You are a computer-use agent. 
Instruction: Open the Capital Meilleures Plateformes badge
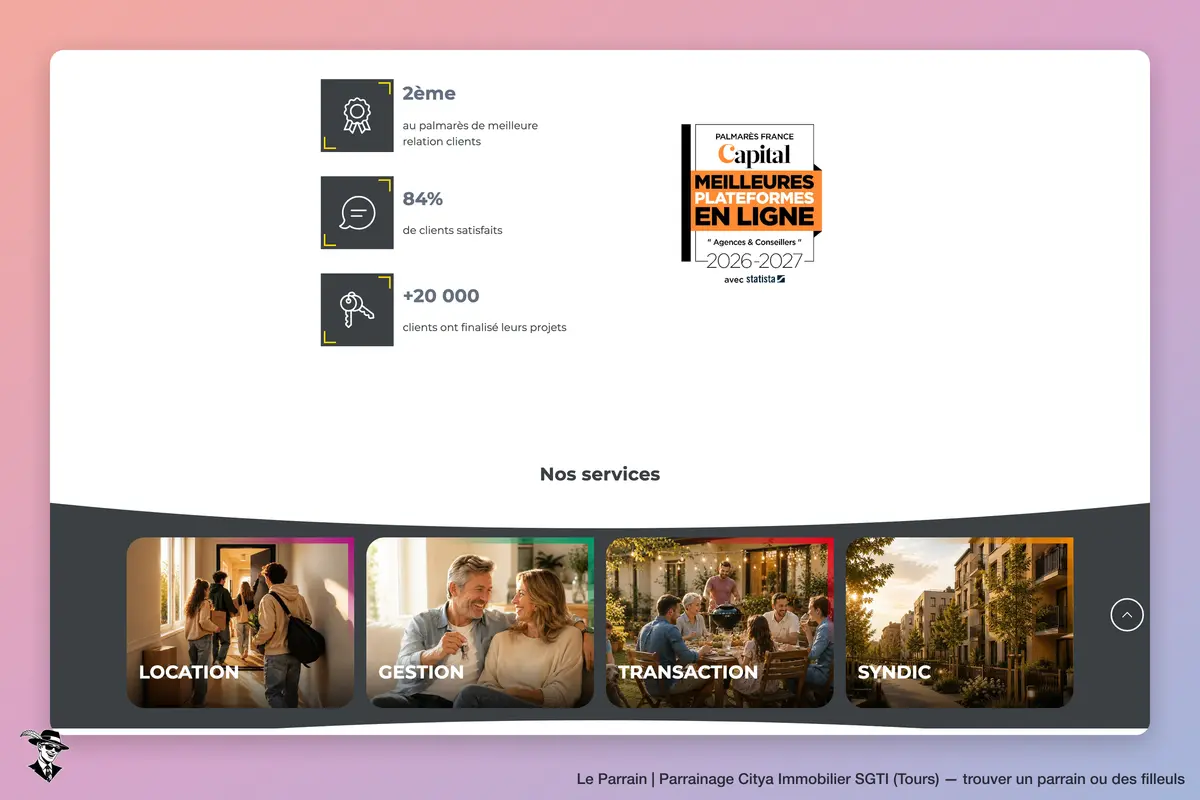pyautogui.click(x=751, y=204)
